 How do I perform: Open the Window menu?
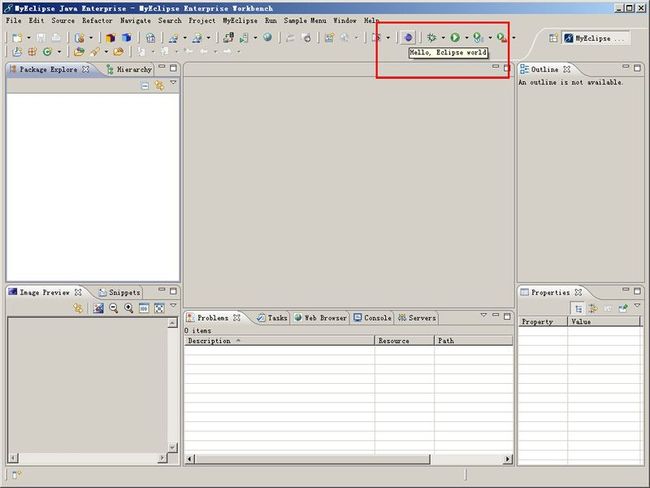tap(345, 20)
